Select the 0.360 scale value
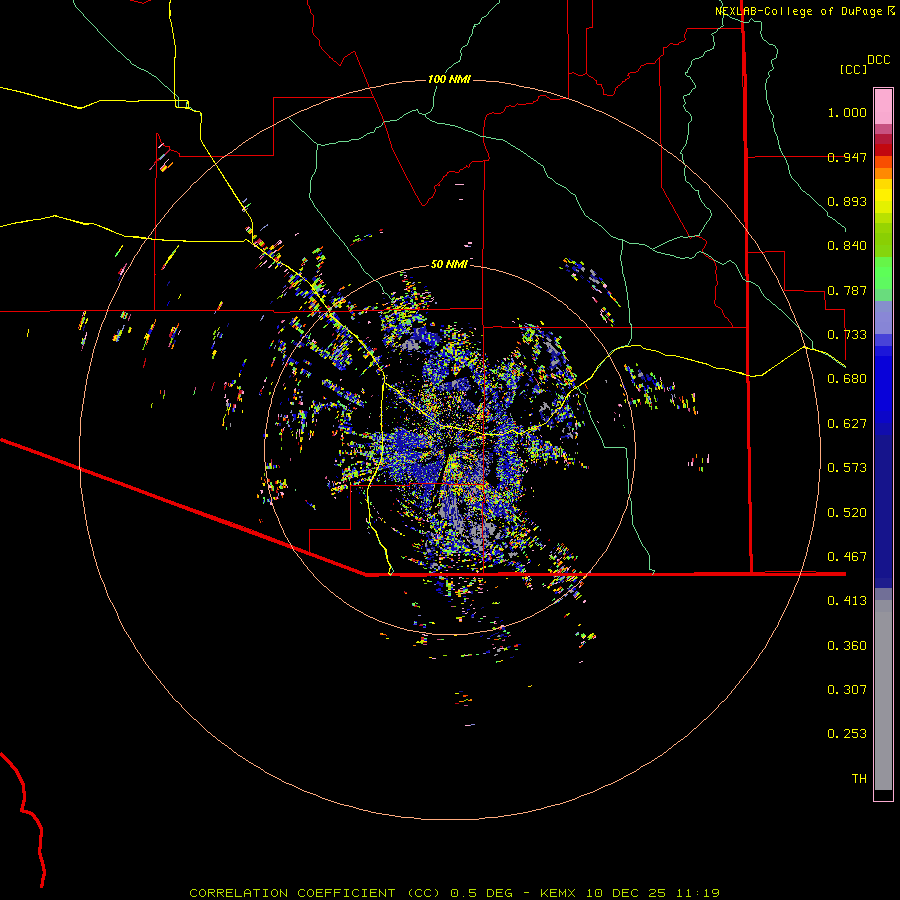 pyautogui.click(x=847, y=646)
